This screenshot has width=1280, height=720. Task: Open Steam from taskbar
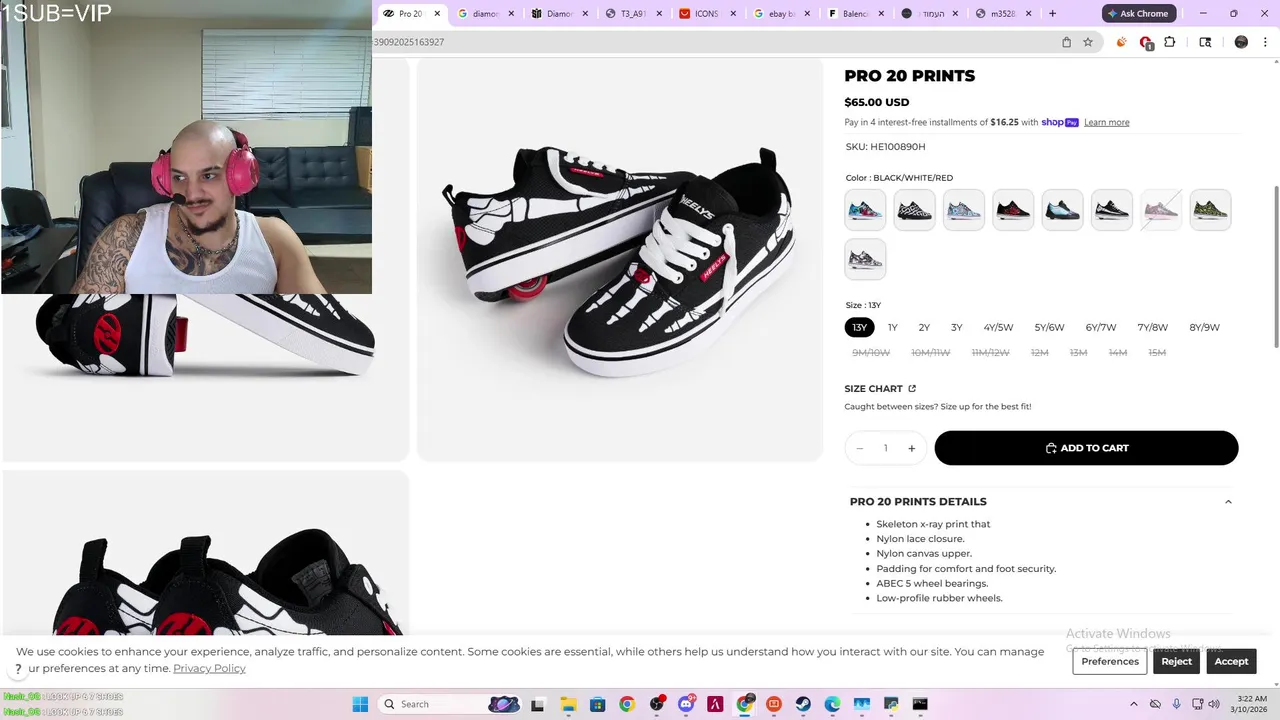pyautogui.click(x=803, y=704)
